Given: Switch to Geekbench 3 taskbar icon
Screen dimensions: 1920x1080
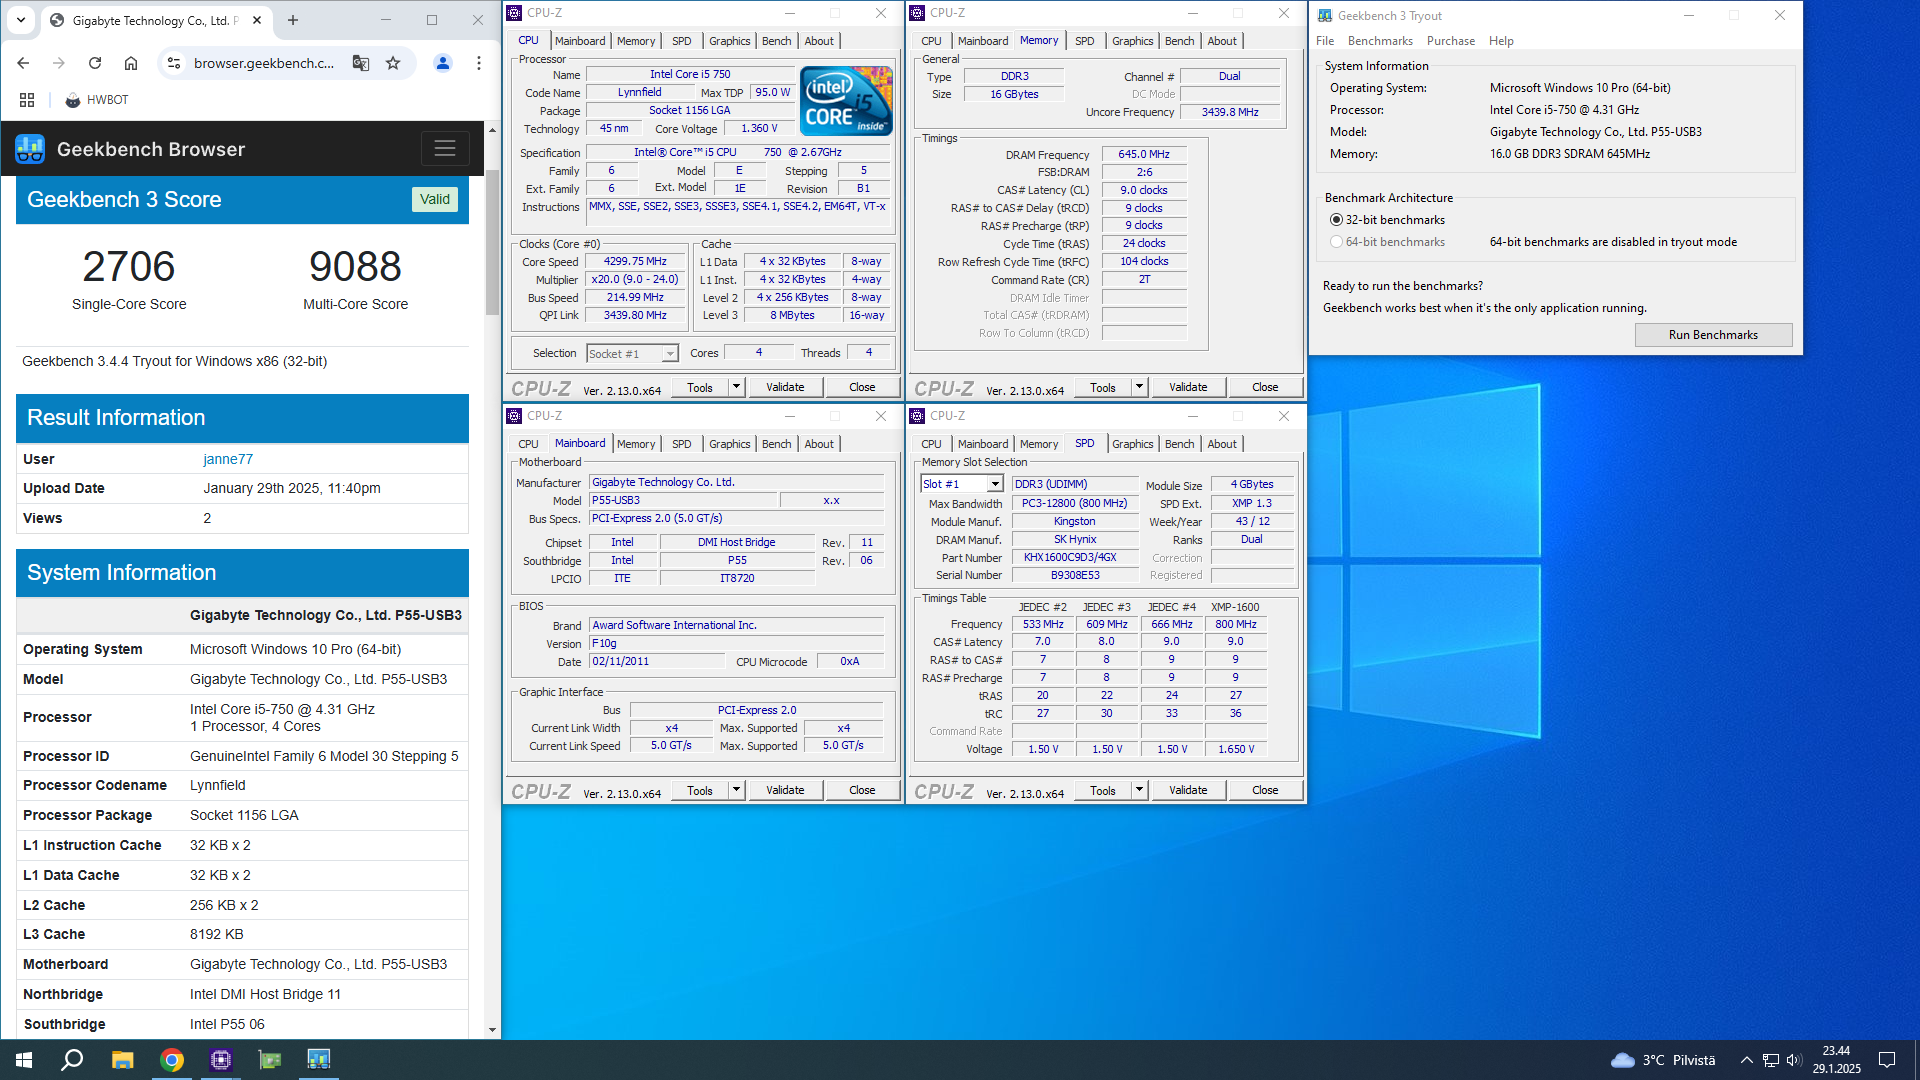Looking at the screenshot, I should tap(319, 1060).
